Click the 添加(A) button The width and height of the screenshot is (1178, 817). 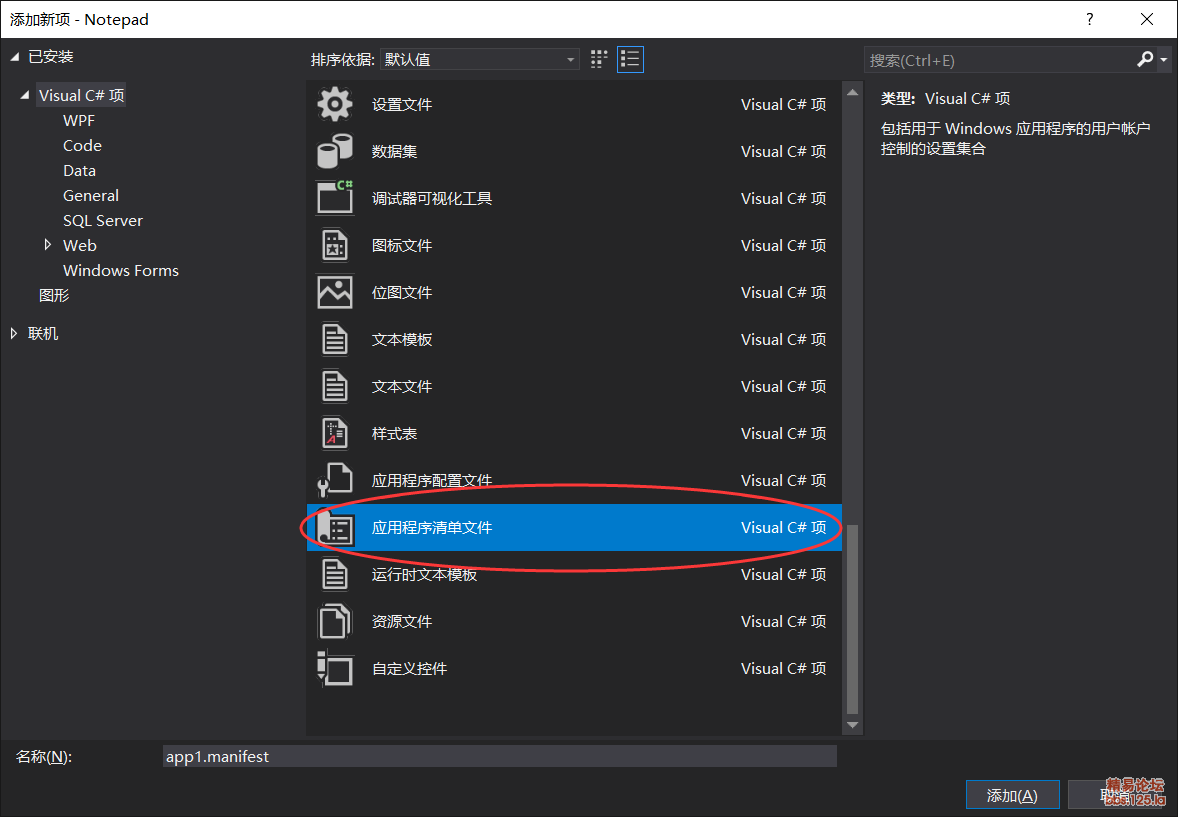click(1012, 795)
